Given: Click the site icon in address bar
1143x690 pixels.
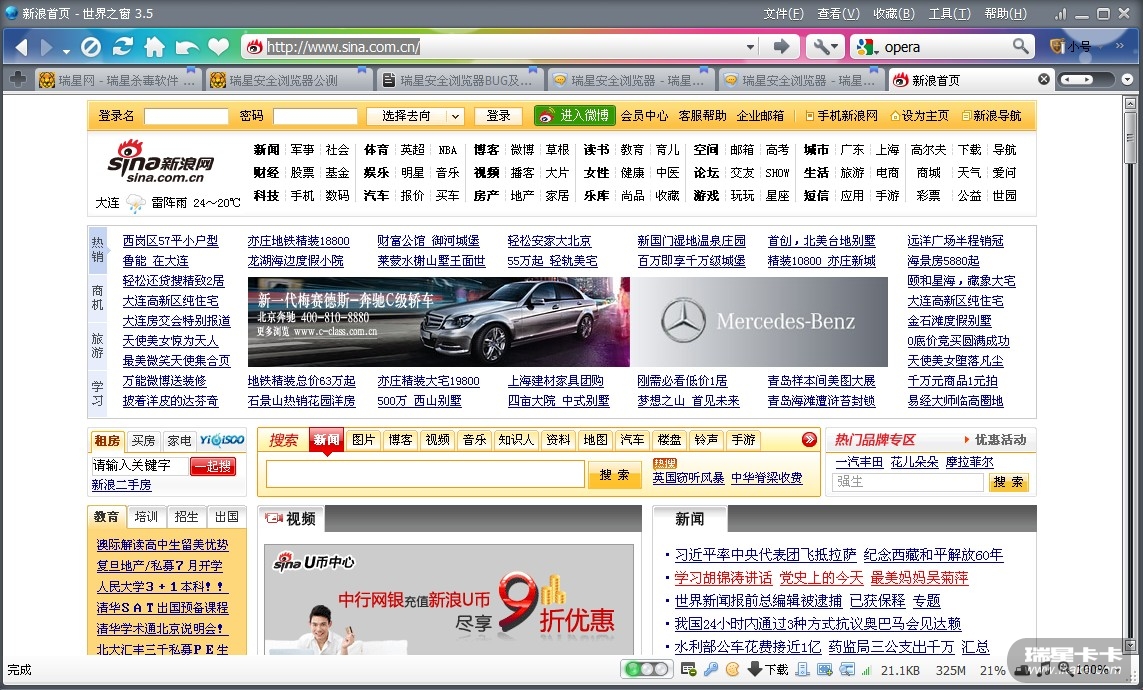Looking at the screenshot, I should (254, 47).
